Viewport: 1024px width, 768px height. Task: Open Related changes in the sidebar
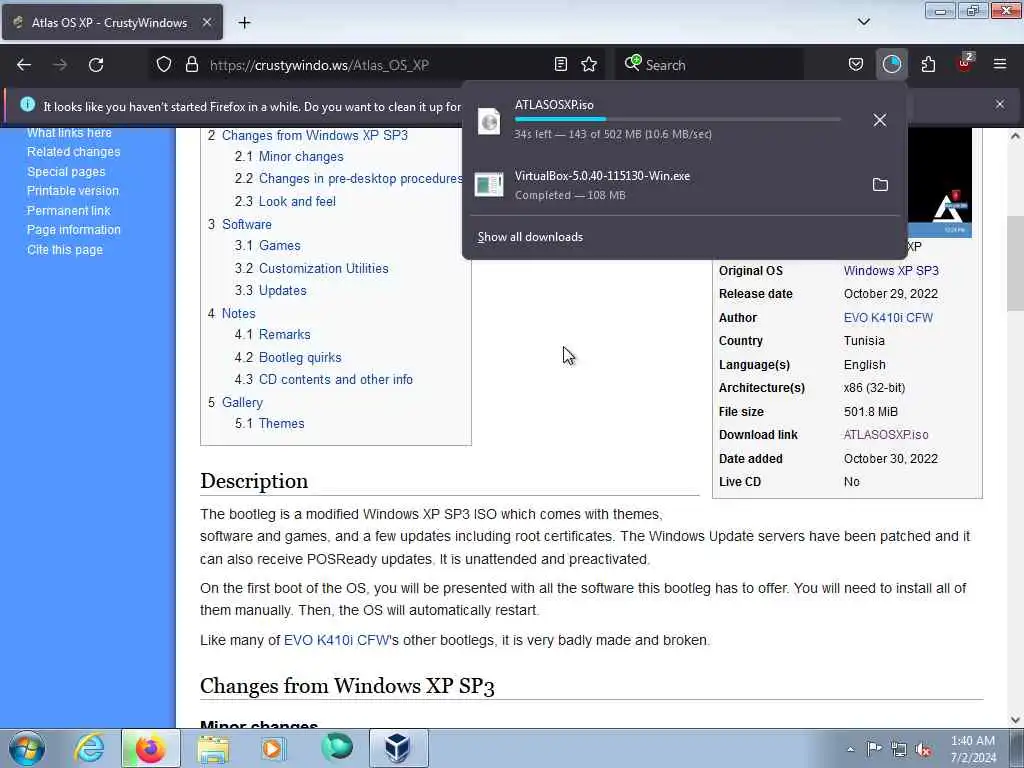74,152
